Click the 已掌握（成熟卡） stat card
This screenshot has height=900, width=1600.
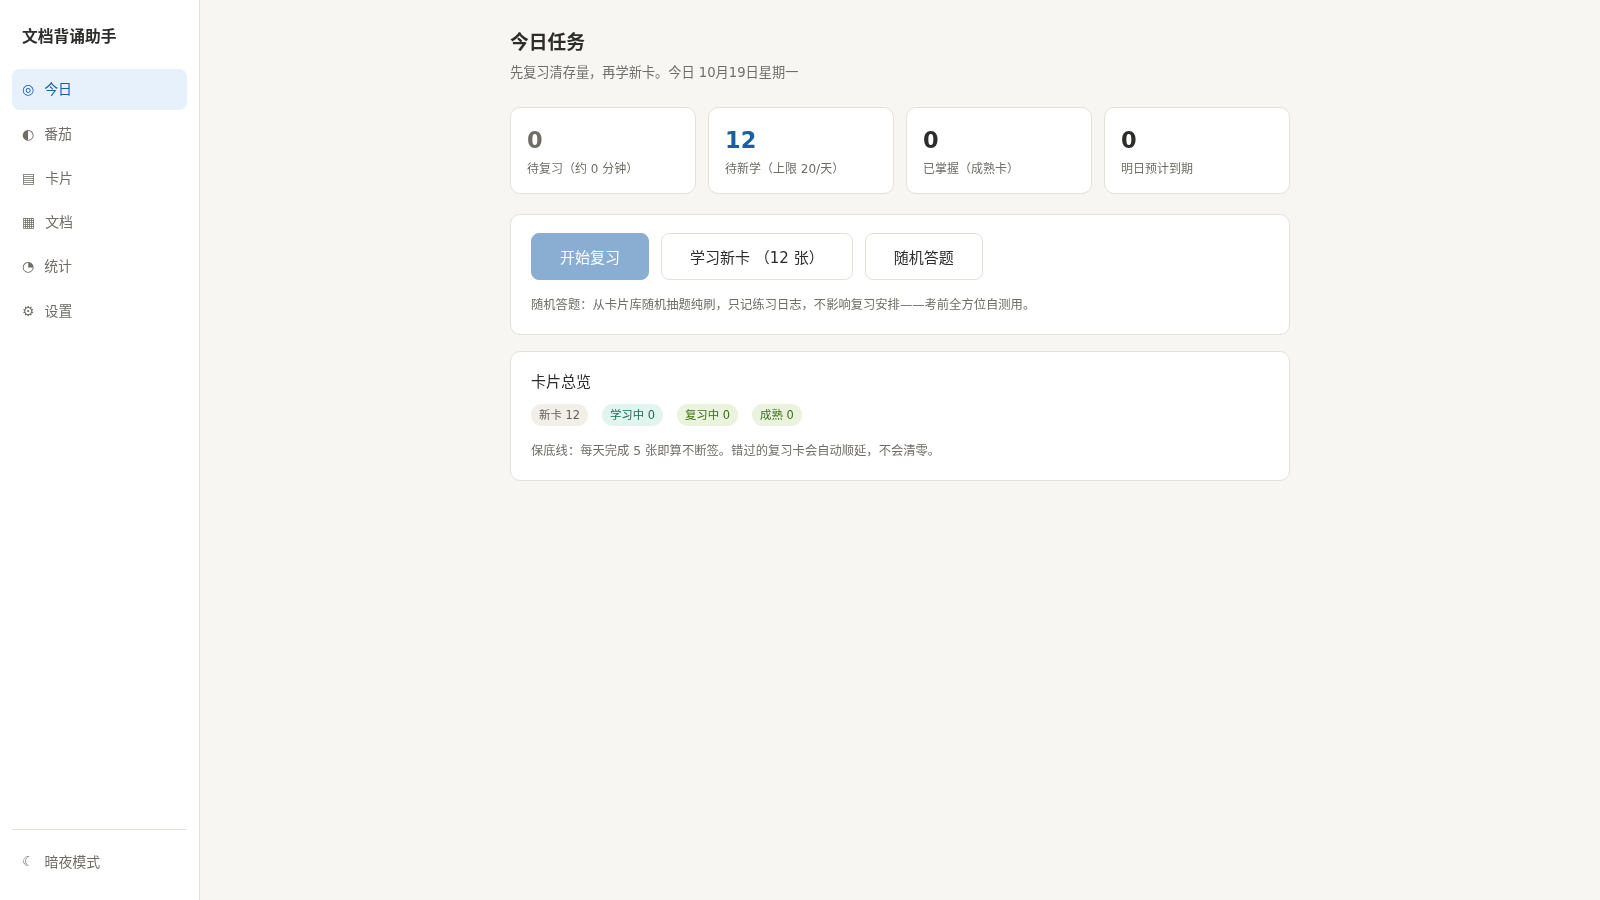coord(999,151)
